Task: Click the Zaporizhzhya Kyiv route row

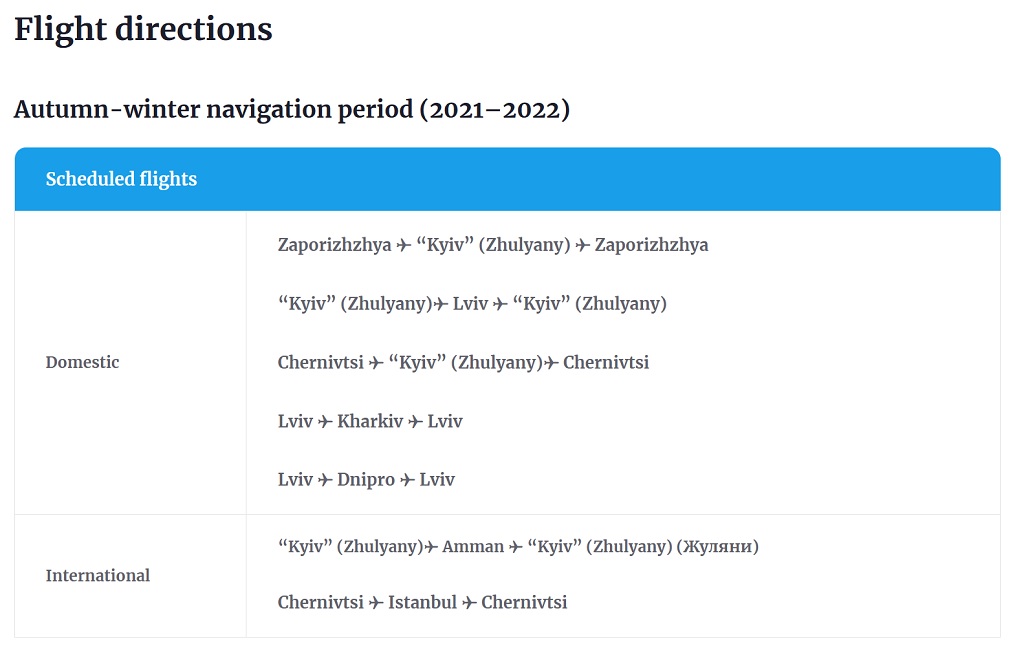Action: tap(493, 246)
